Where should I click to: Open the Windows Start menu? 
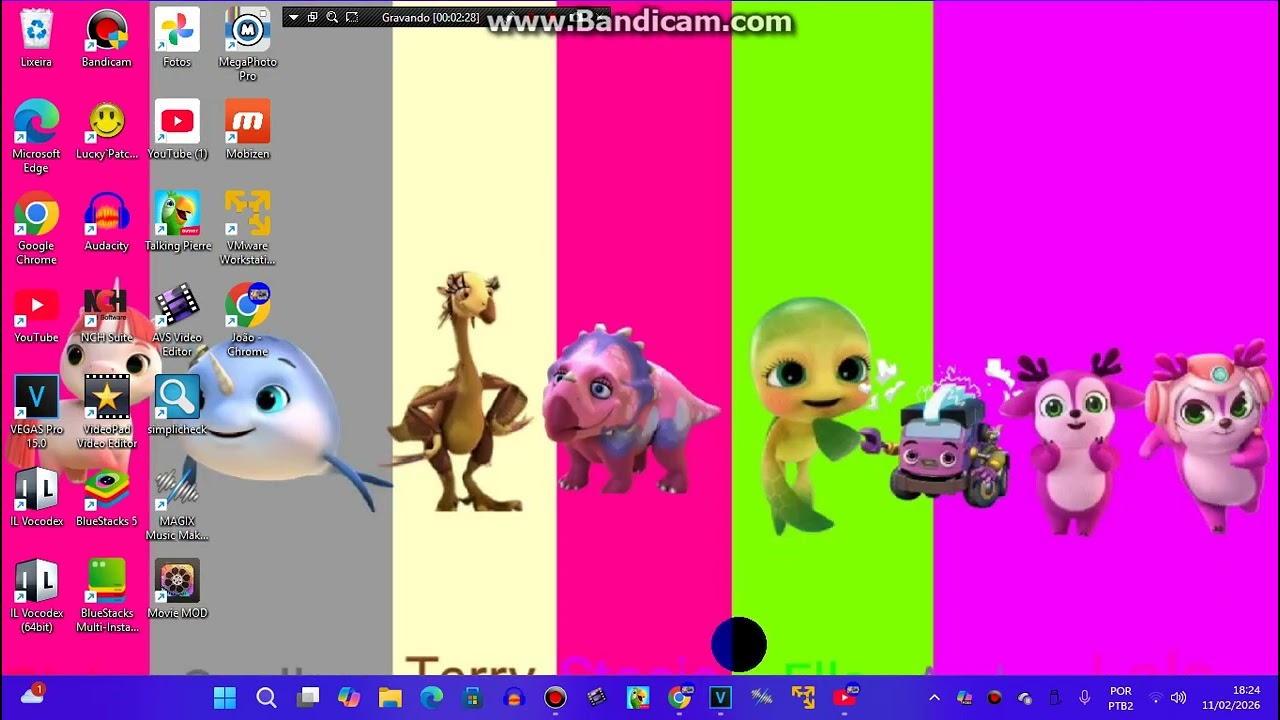point(225,697)
